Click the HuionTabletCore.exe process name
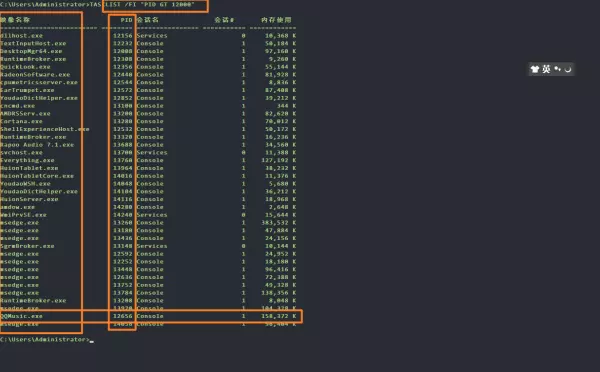The image size is (600, 372). point(37,176)
